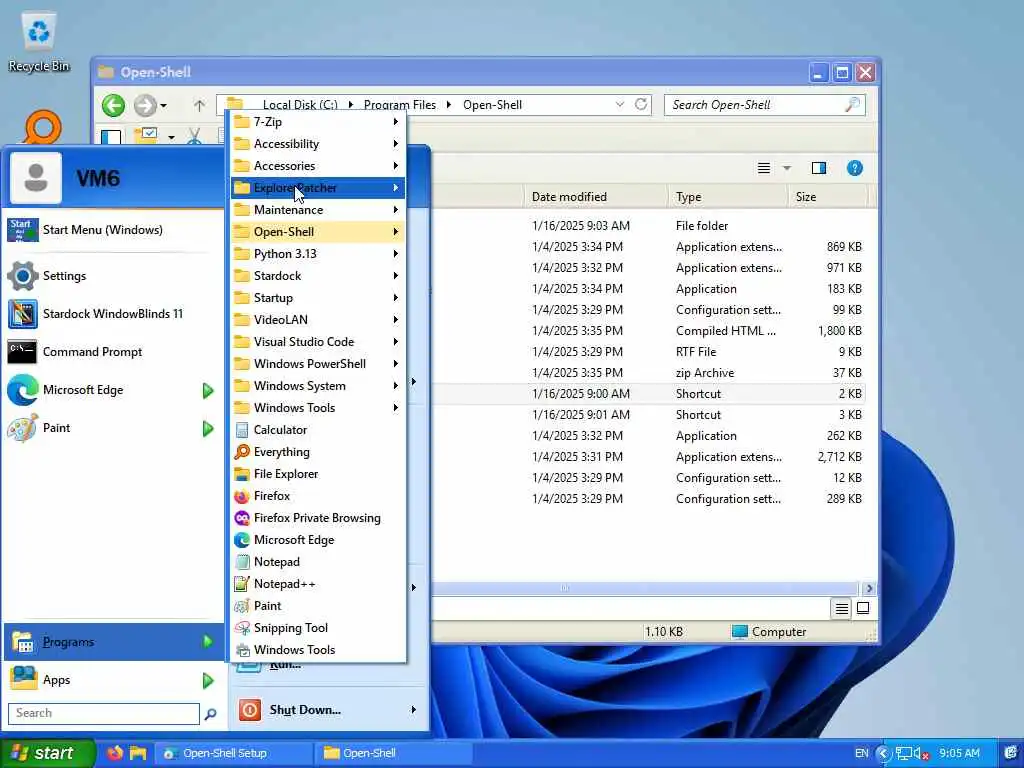
Task: Click the EN language indicator in tray
Action: click(861, 753)
